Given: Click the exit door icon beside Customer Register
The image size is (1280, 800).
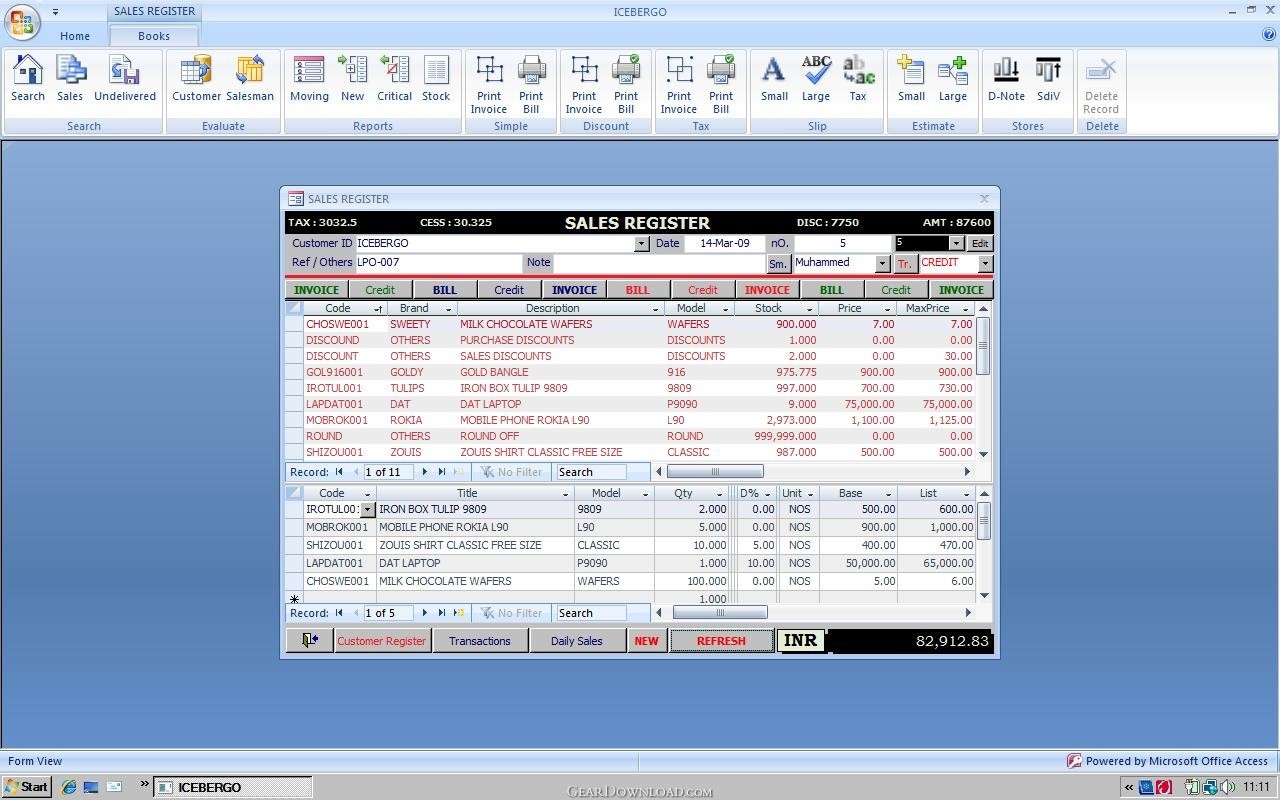Looking at the screenshot, I should point(309,641).
